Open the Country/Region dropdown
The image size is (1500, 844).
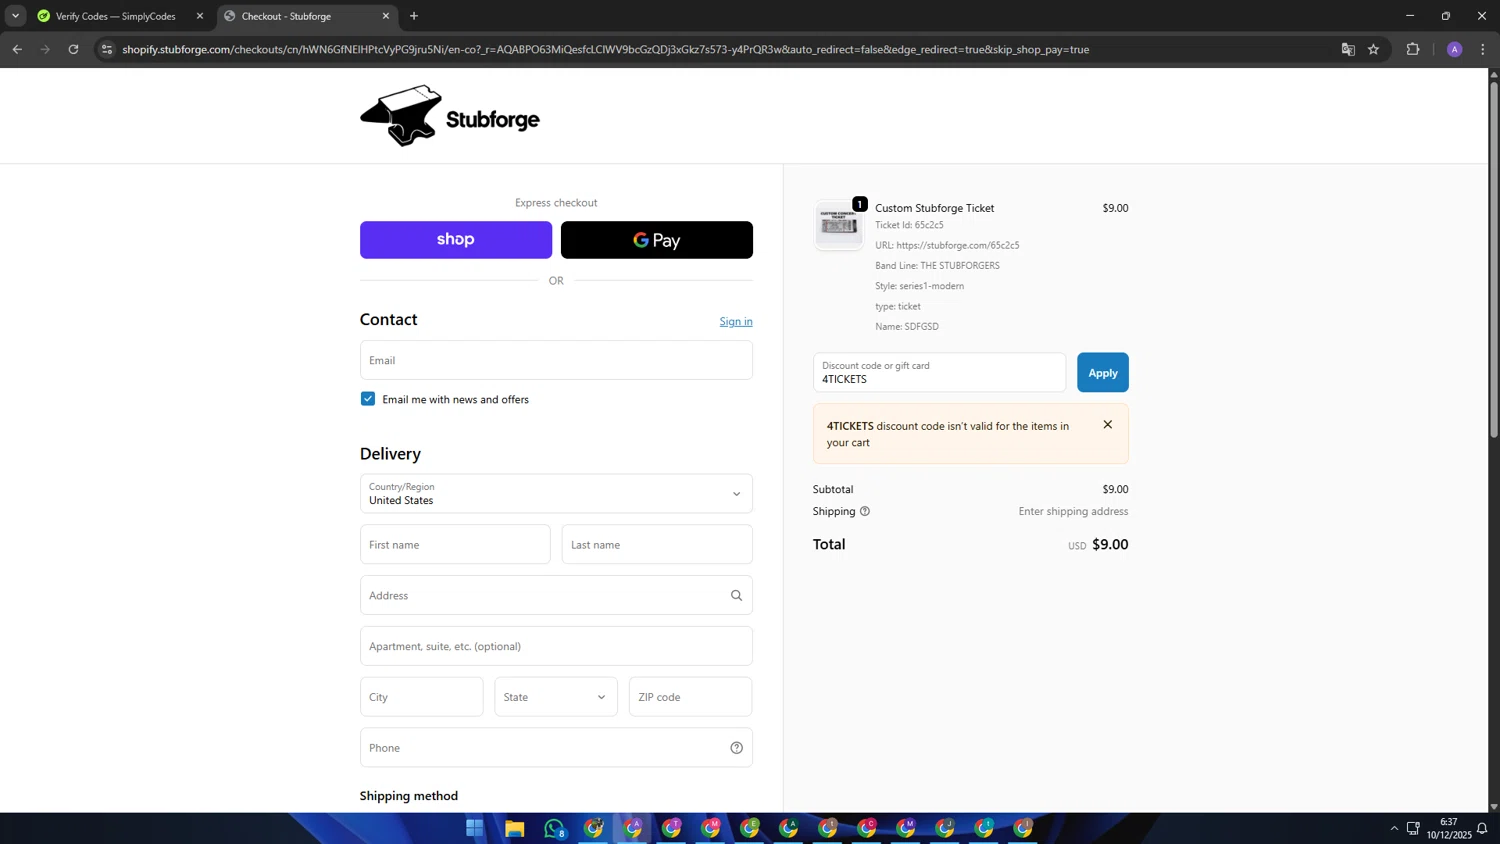point(556,494)
